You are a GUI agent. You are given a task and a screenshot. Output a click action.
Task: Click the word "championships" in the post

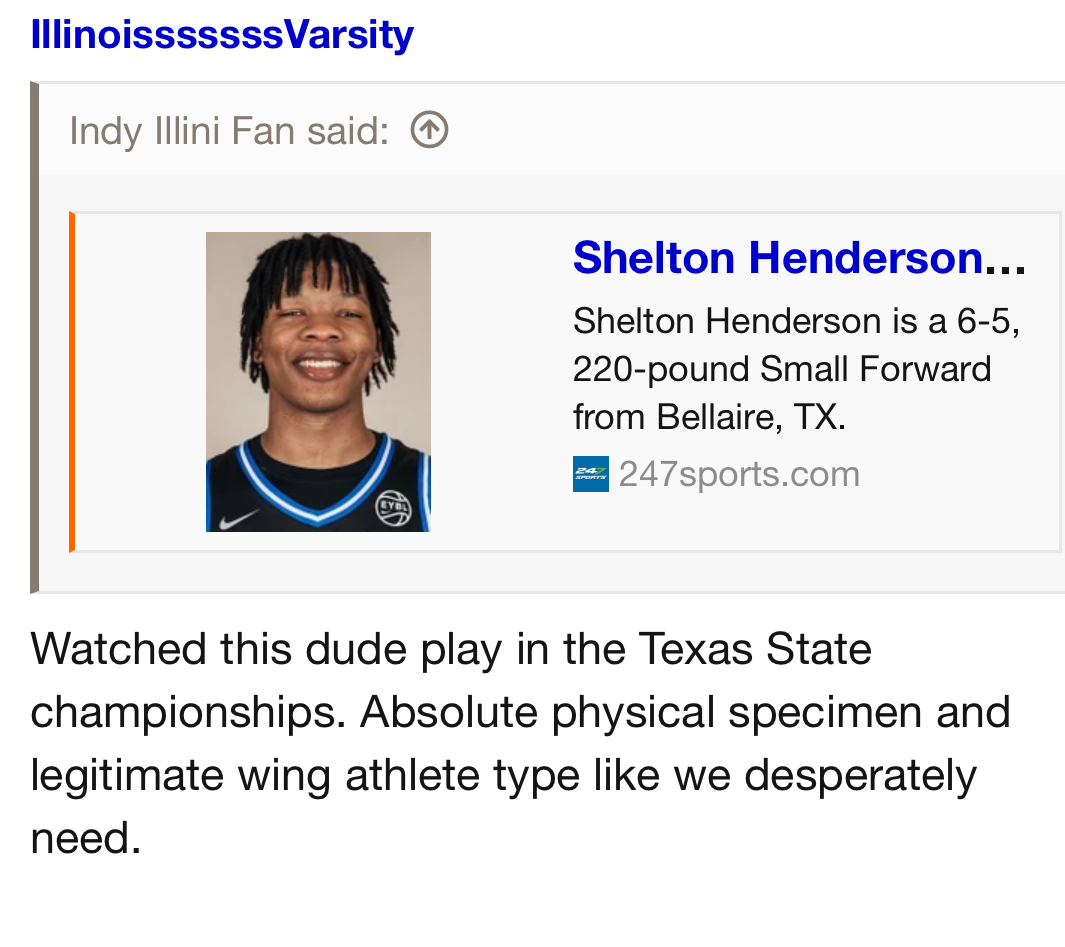click(x=188, y=712)
